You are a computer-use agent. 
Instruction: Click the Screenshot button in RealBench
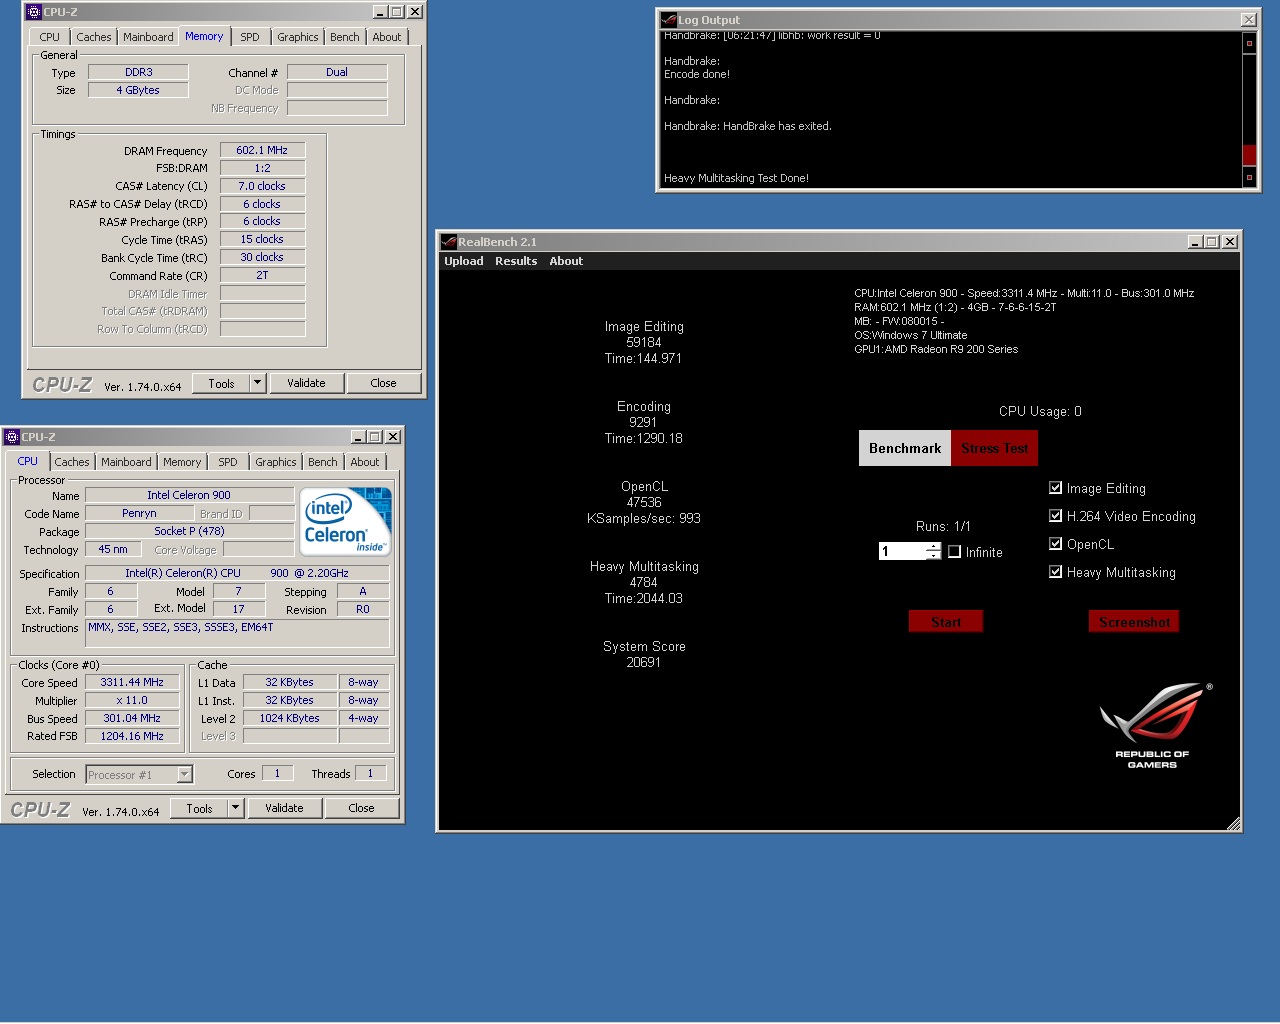tap(1134, 622)
